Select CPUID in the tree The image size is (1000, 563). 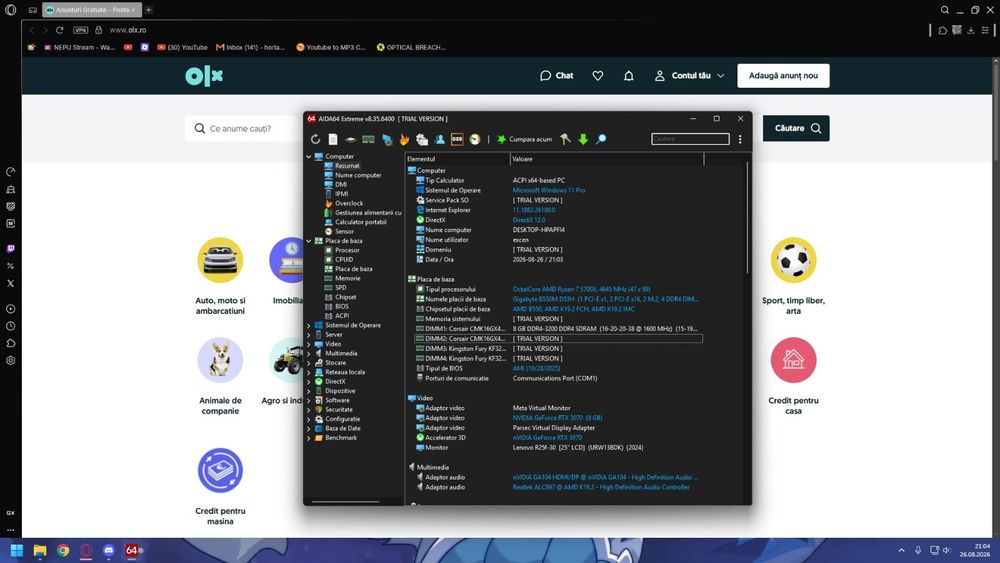coord(344,260)
